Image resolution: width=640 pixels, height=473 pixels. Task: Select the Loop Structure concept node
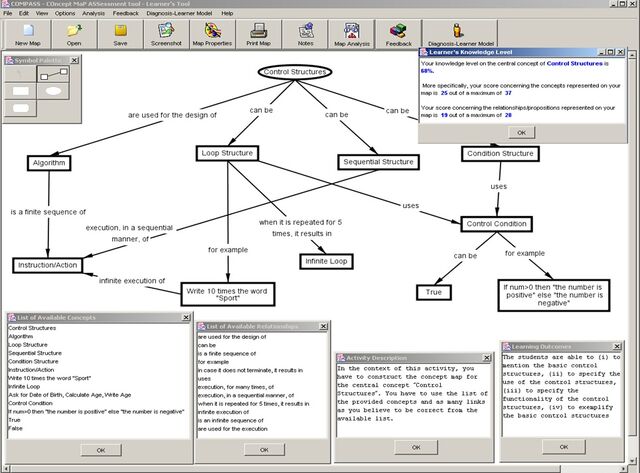point(227,153)
